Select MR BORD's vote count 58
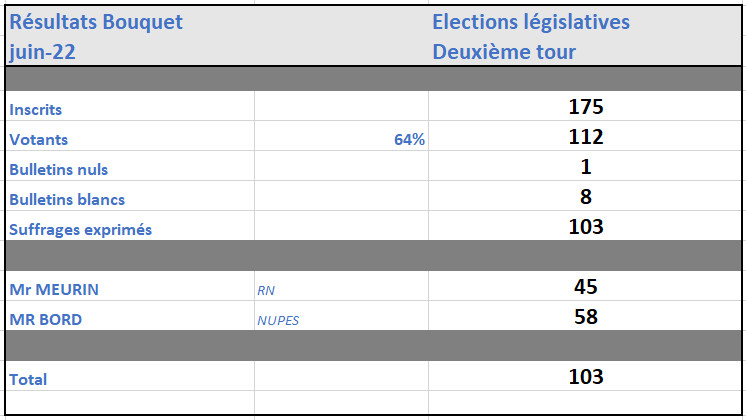 click(x=586, y=317)
